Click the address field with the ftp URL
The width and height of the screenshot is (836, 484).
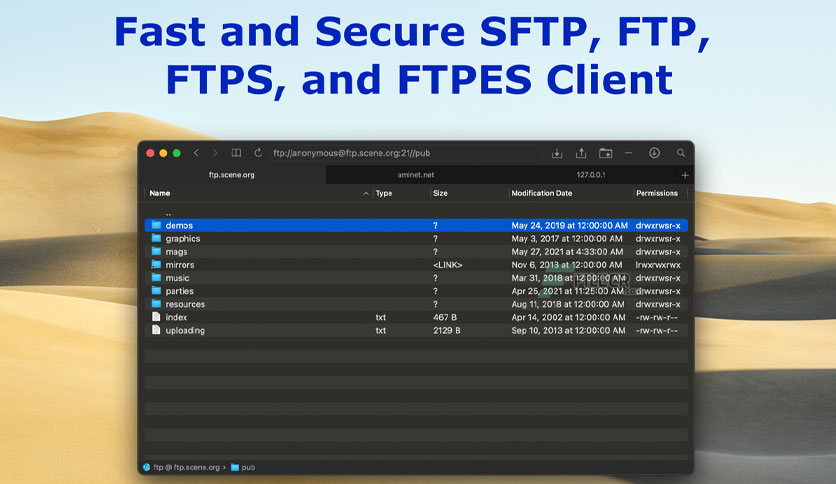point(405,153)
